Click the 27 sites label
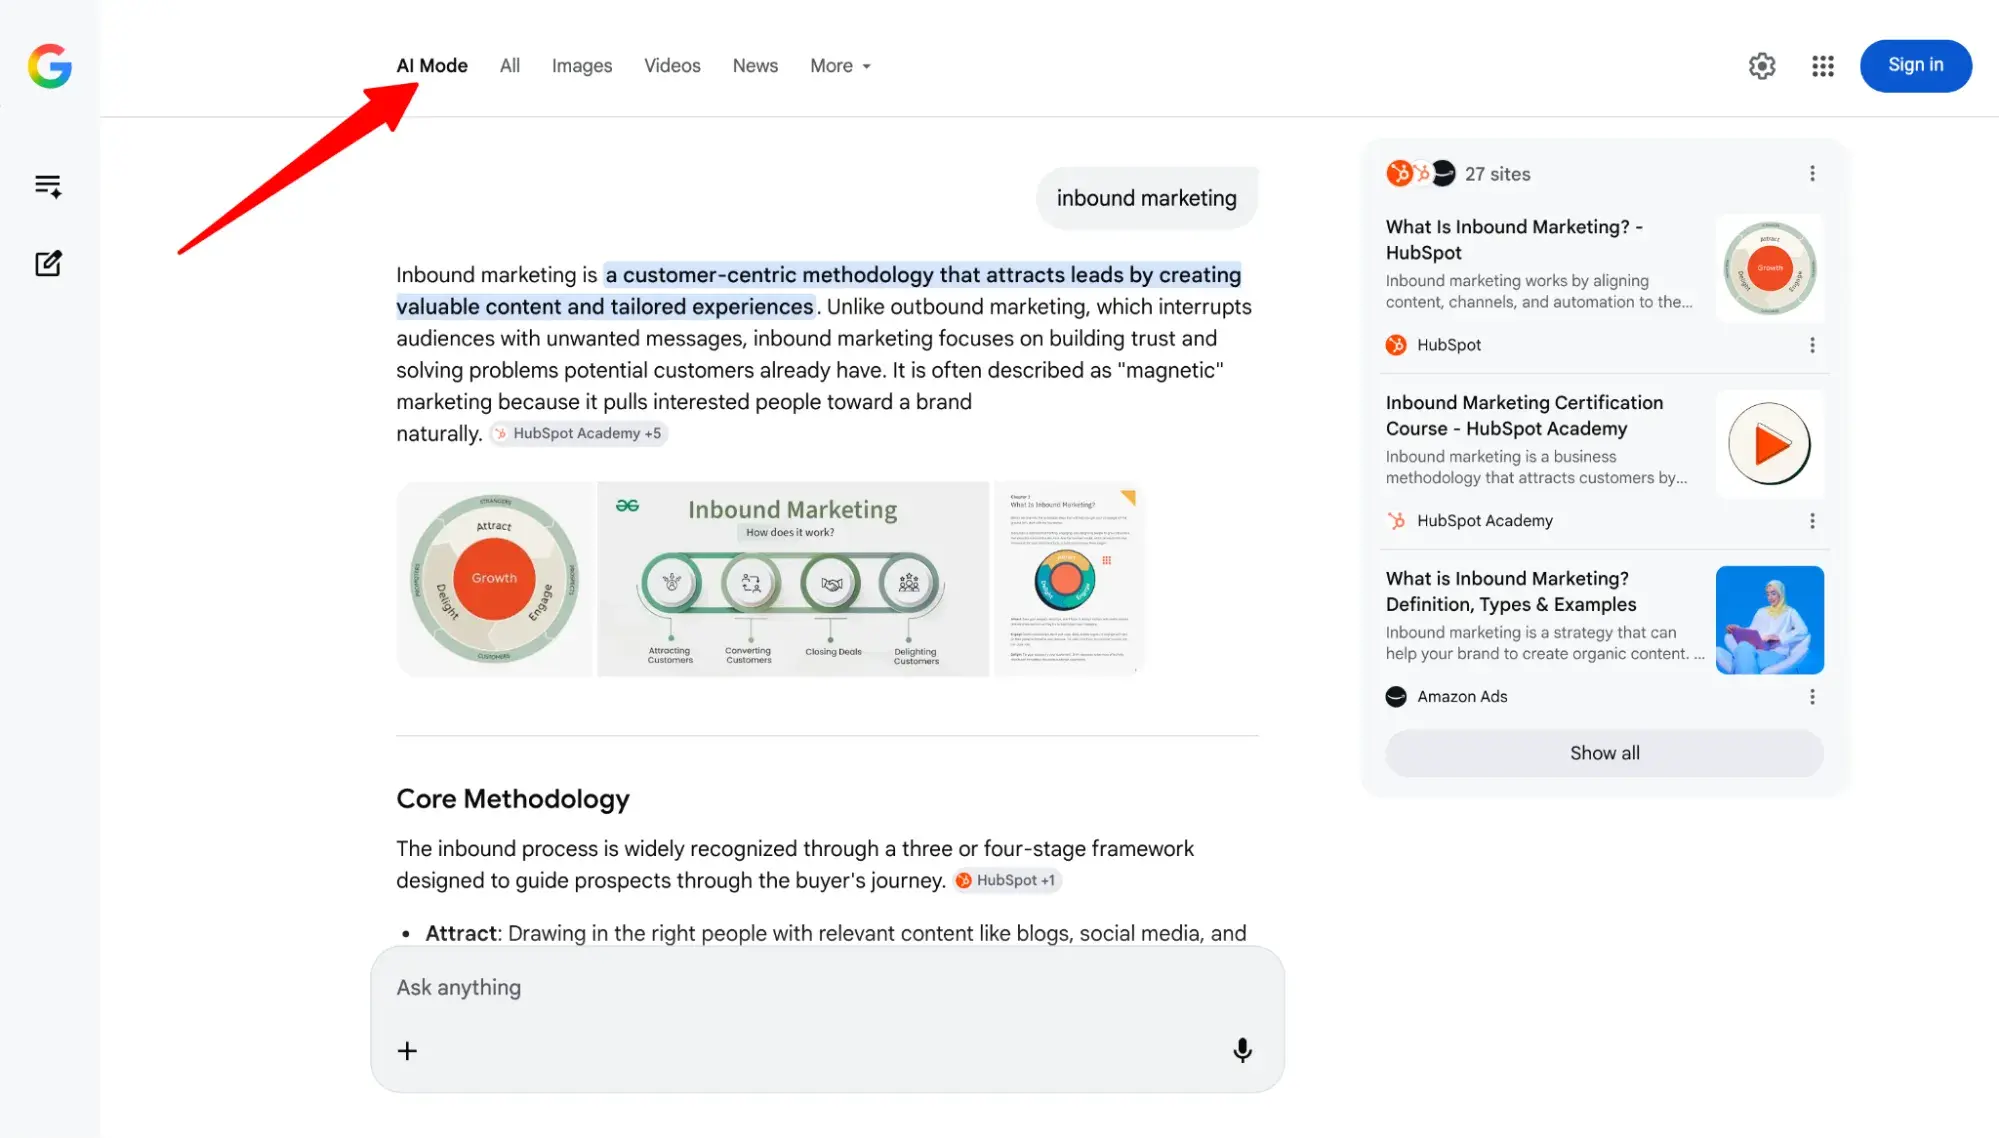 1497,174
